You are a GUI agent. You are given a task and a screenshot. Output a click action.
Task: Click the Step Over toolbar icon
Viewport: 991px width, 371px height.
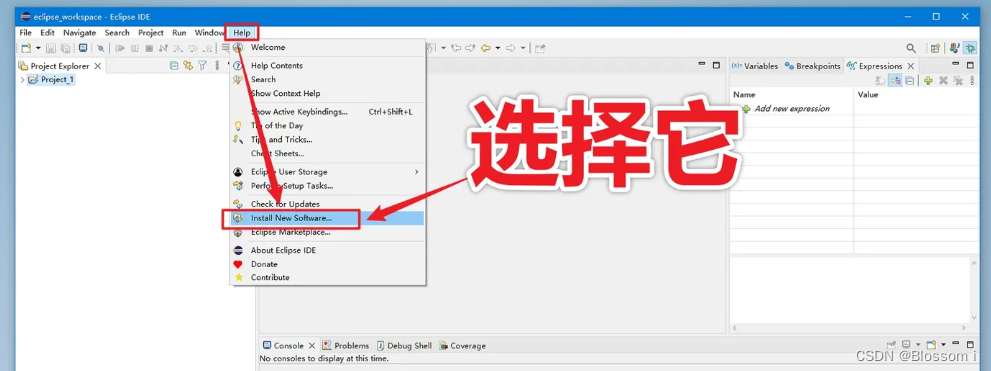(x=193, y=49)
